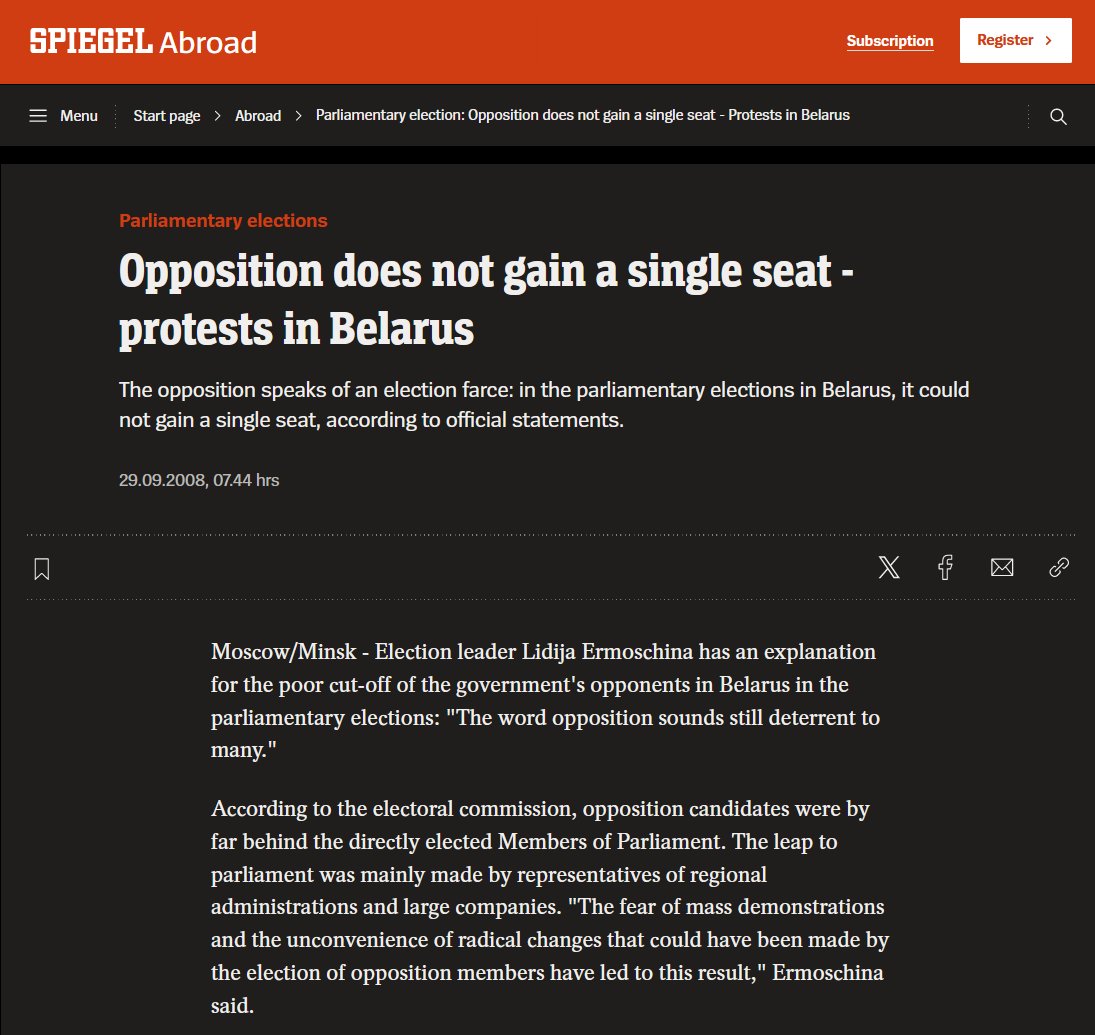Click the main article headline
Screen dimensions: 1095x1035
click(485, 299)
